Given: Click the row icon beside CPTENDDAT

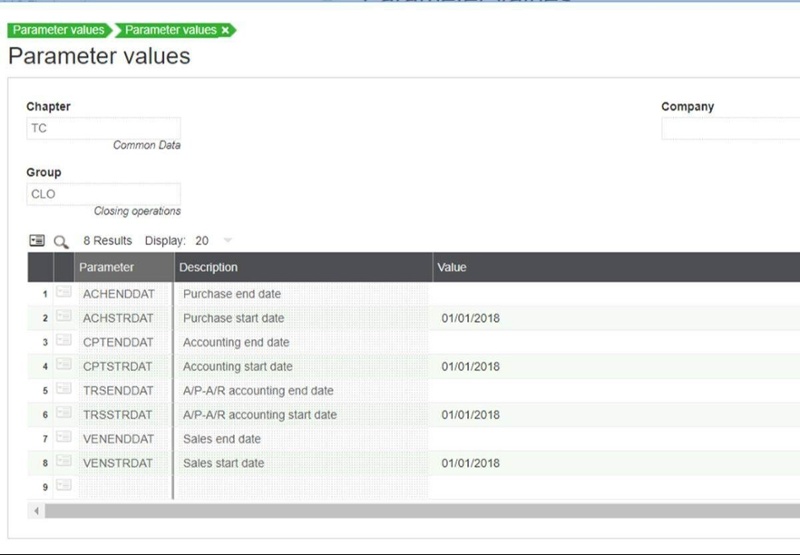Looking at the screenshot, I should point(63,342).
